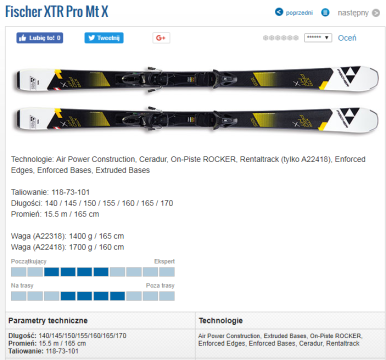Viewport: 386px width, 360px height.
Task: Click 'Taliowanie: 118-73-101' text line
Action: [x=50, y=192]
